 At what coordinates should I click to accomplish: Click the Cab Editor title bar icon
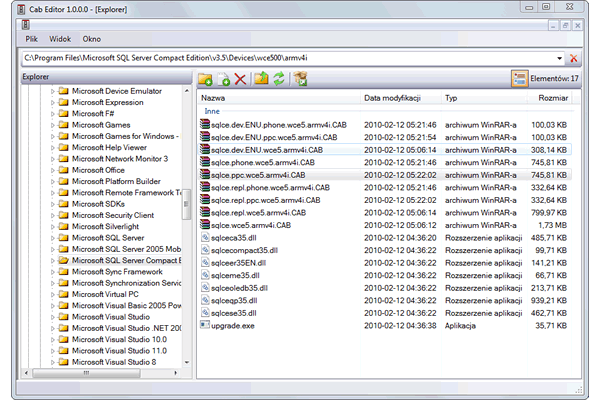point(21,10)
